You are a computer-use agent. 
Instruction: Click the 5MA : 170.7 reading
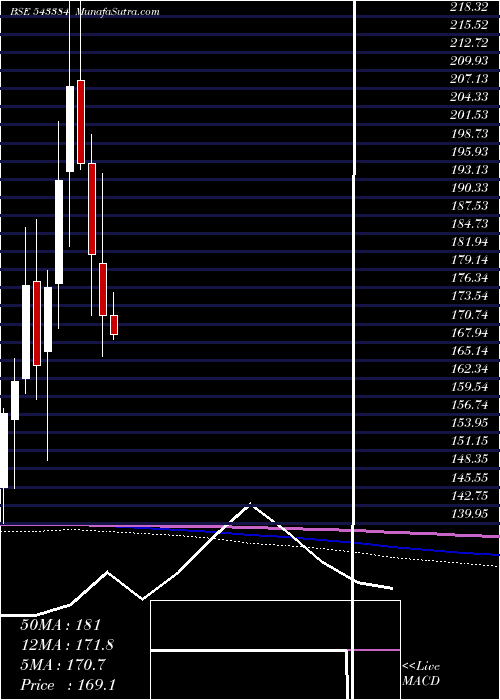pyautogui.click(x=63, y=665)
